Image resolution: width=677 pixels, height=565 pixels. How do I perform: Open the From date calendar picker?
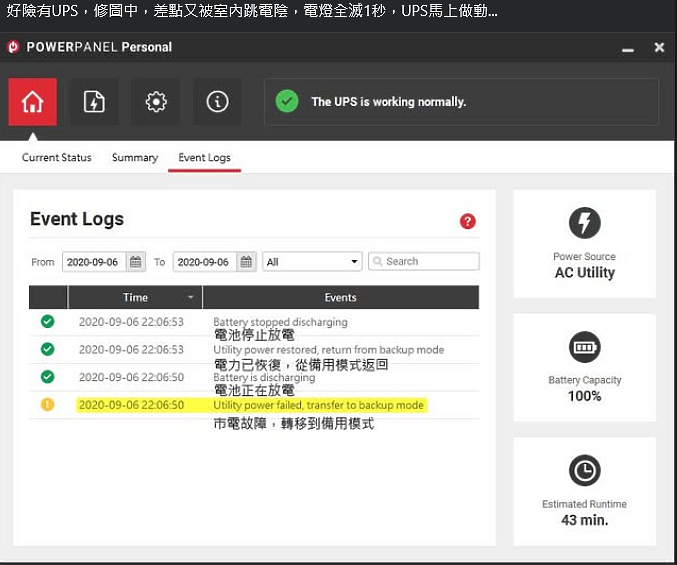tap(136, 262)
